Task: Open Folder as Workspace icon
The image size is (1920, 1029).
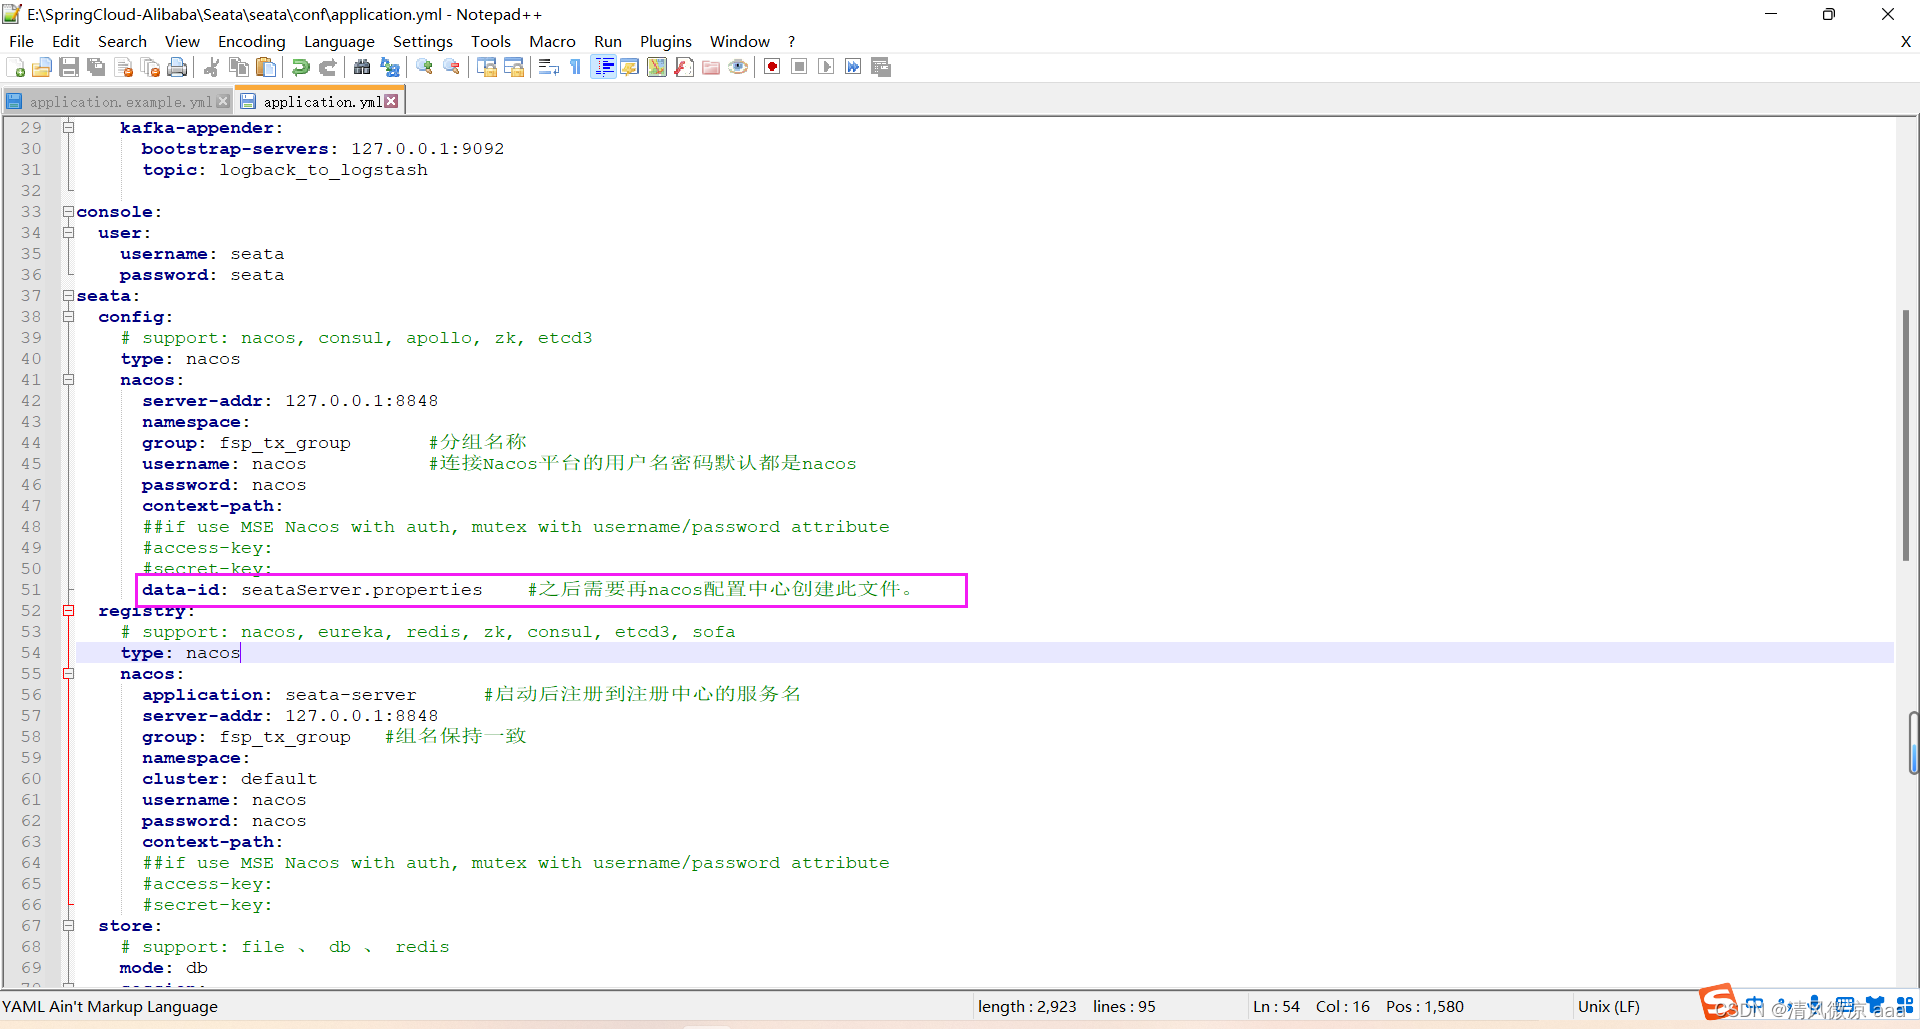Action: (711, 67)
